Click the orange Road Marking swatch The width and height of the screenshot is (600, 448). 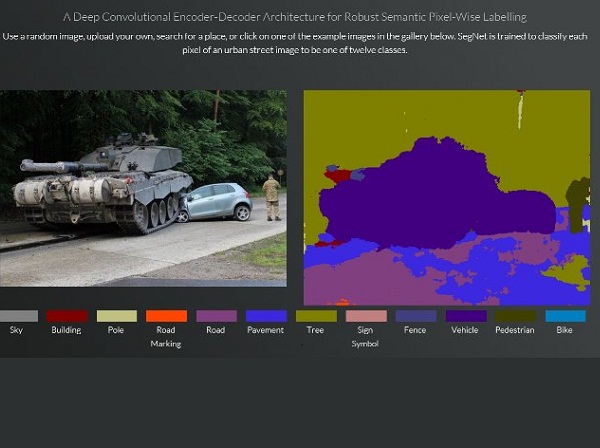point(166,316)
